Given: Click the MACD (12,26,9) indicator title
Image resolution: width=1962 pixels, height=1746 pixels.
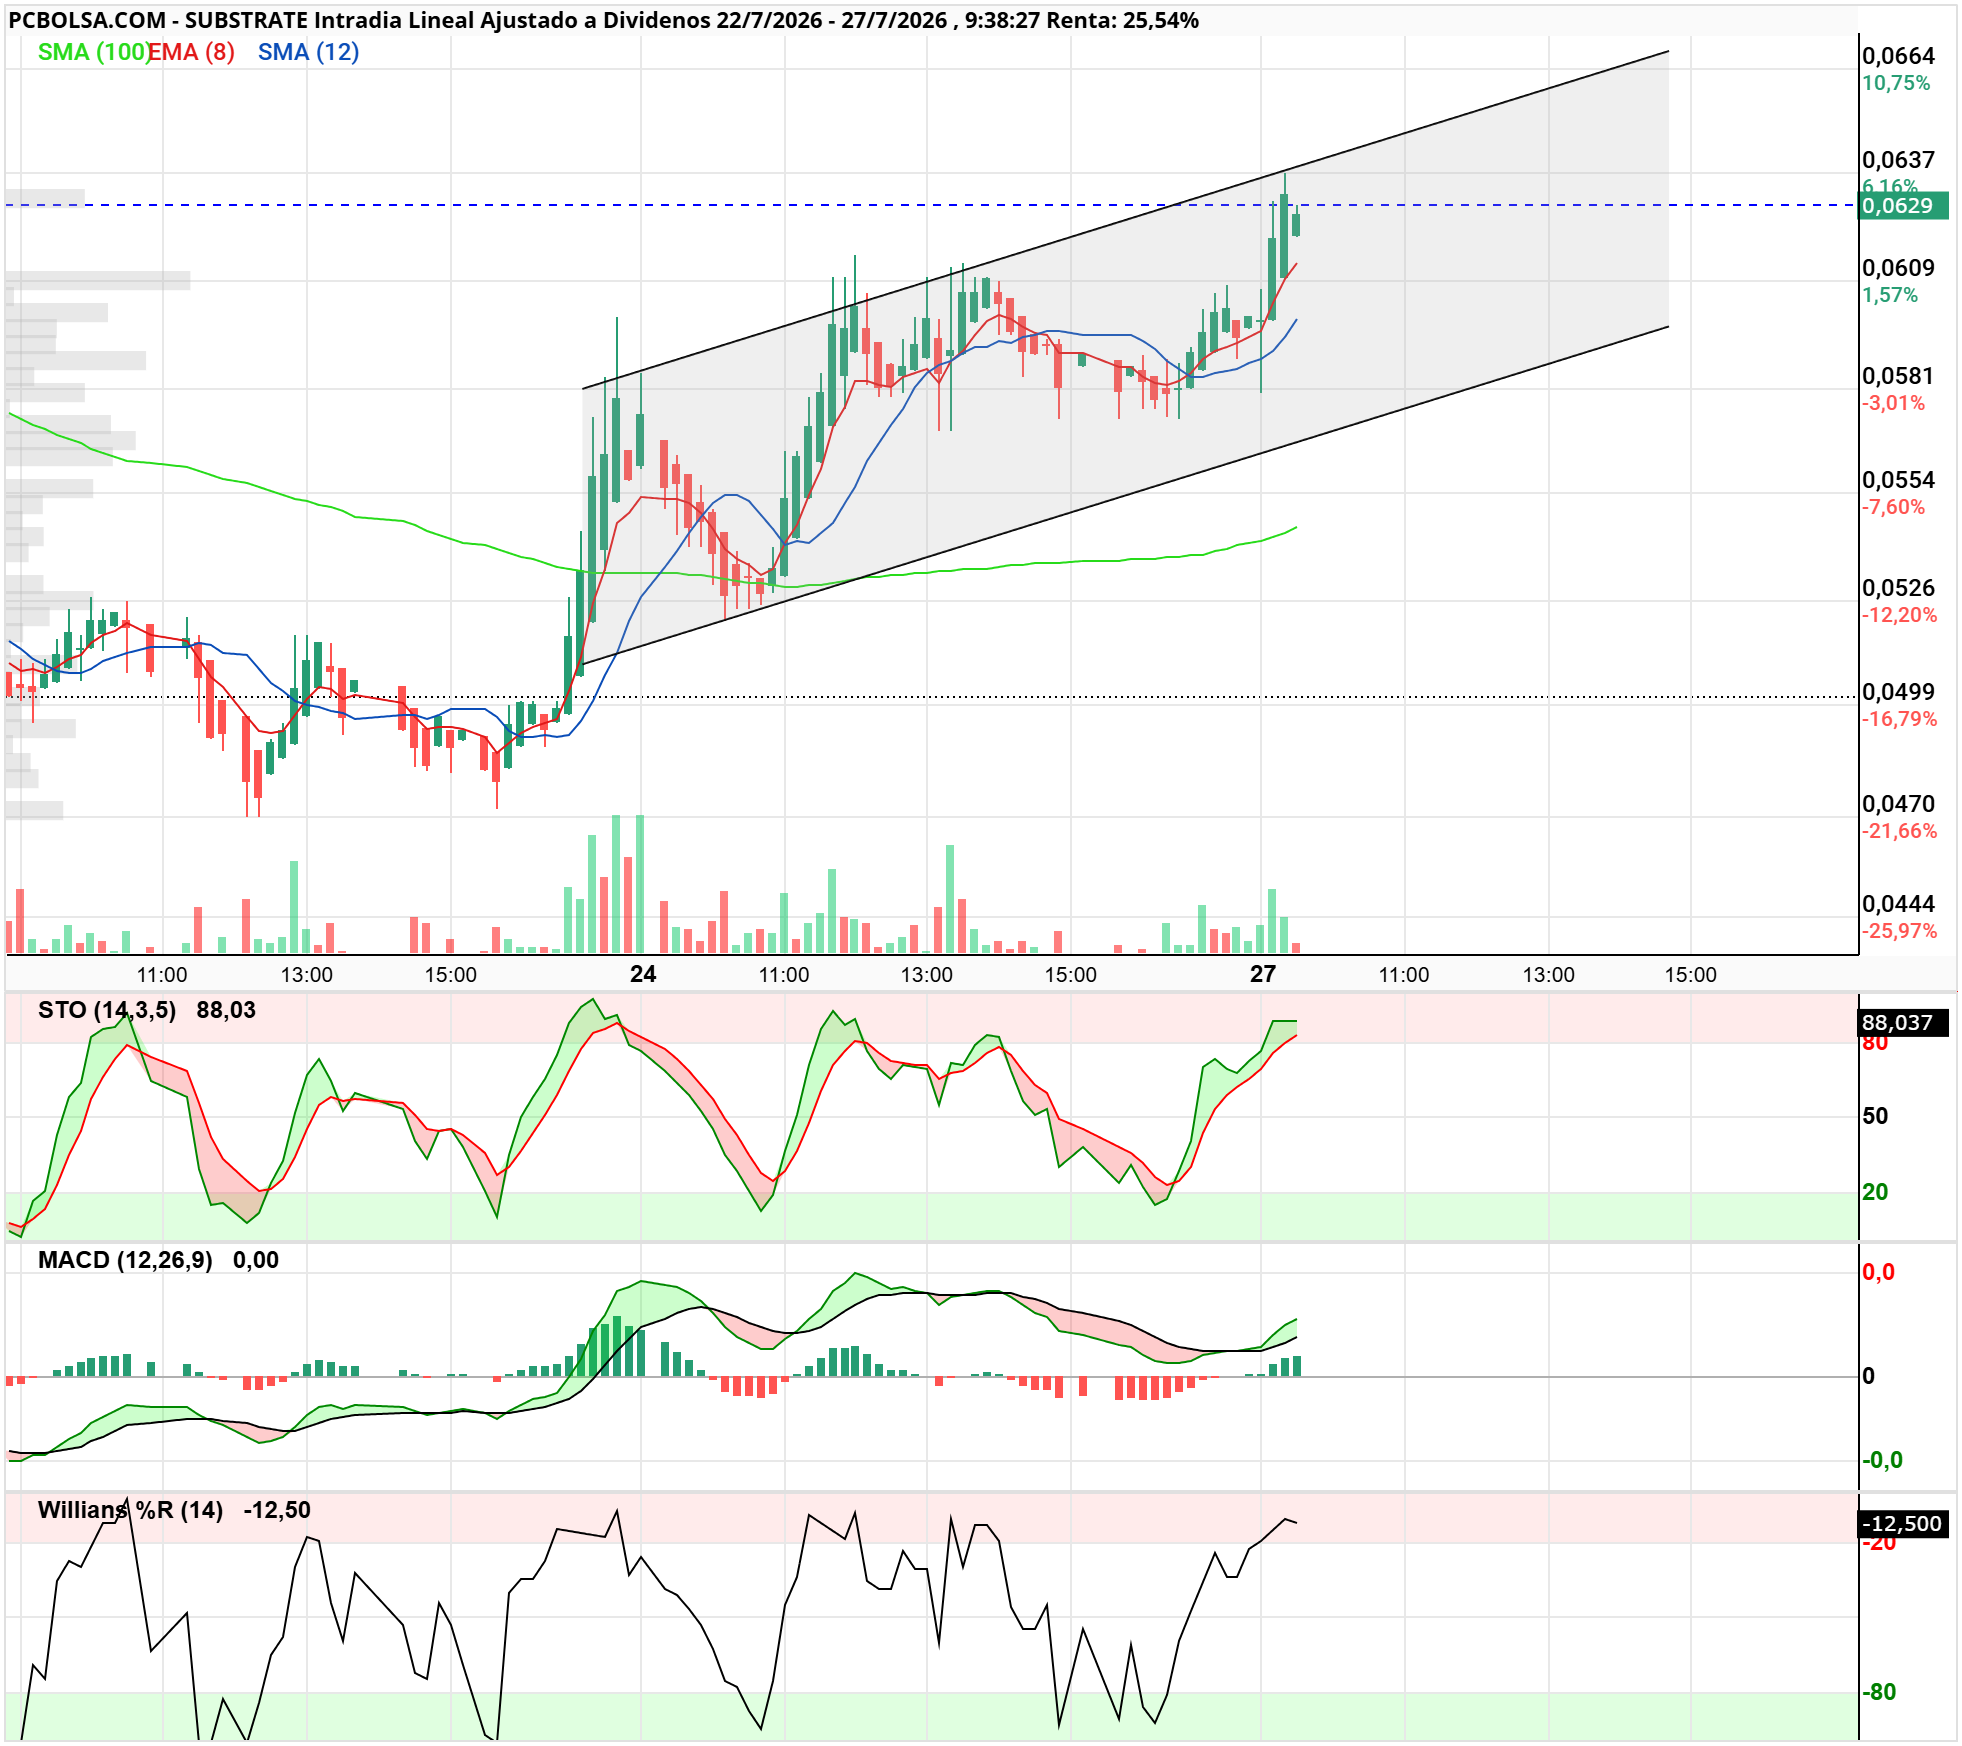Looking at the screenshot, I should pos(125,1260).
